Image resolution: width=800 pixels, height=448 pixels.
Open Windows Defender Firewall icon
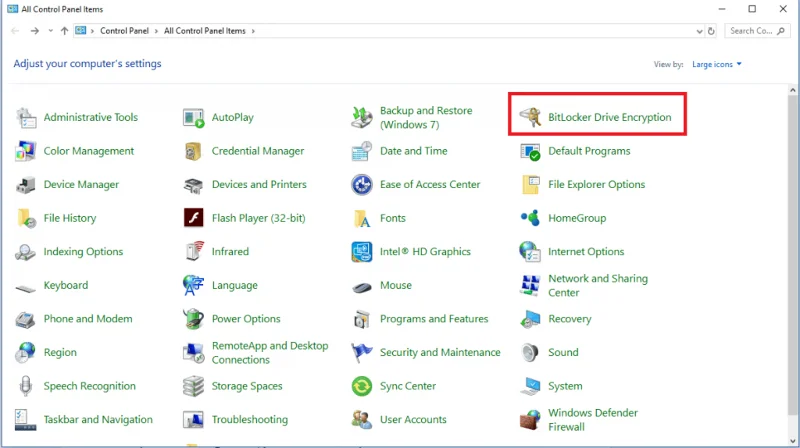point(530,420)
